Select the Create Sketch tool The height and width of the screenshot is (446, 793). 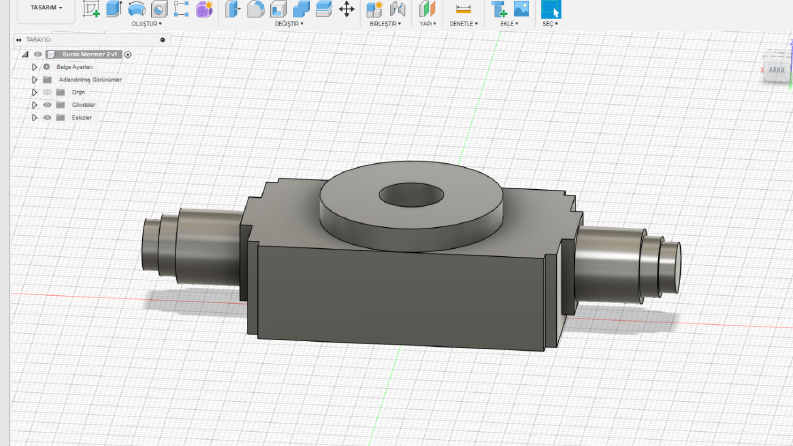coord(91,9)
